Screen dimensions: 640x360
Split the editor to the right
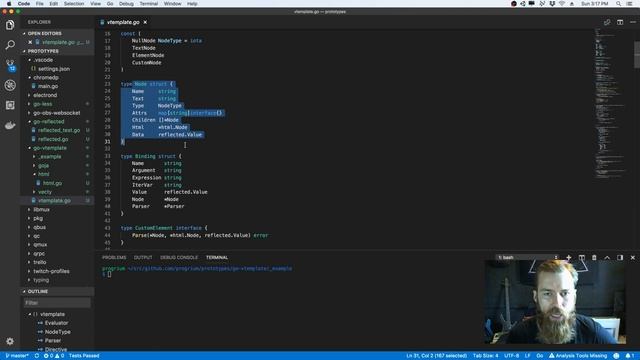[620, 22]
